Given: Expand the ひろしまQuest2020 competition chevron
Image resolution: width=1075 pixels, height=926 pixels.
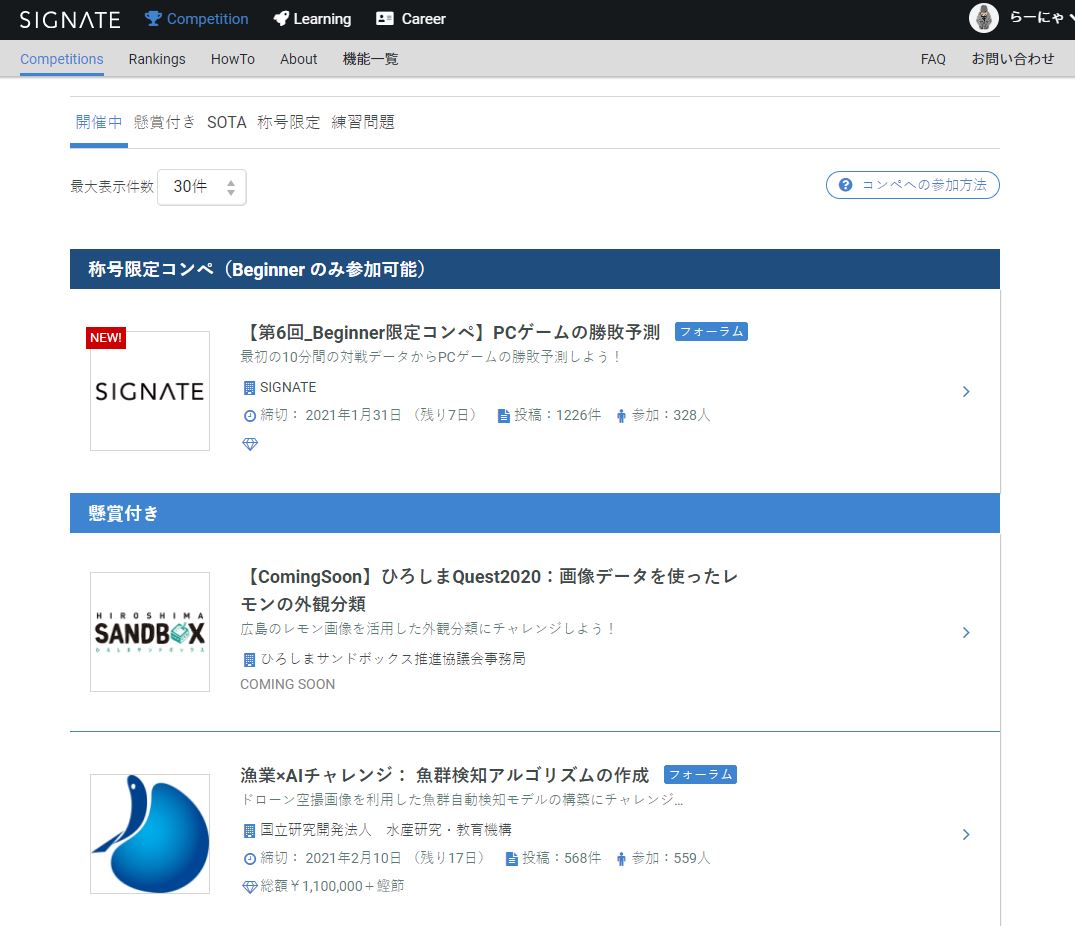Looking at the screenshot, I should pyautogui.click(x=966, y=632).
